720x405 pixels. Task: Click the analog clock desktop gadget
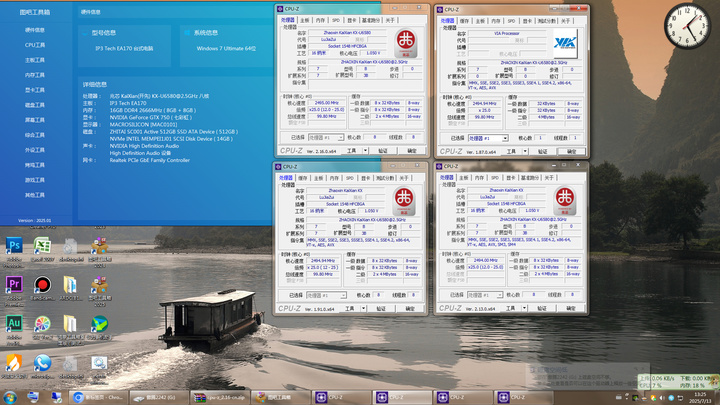[x=687, y=26]
